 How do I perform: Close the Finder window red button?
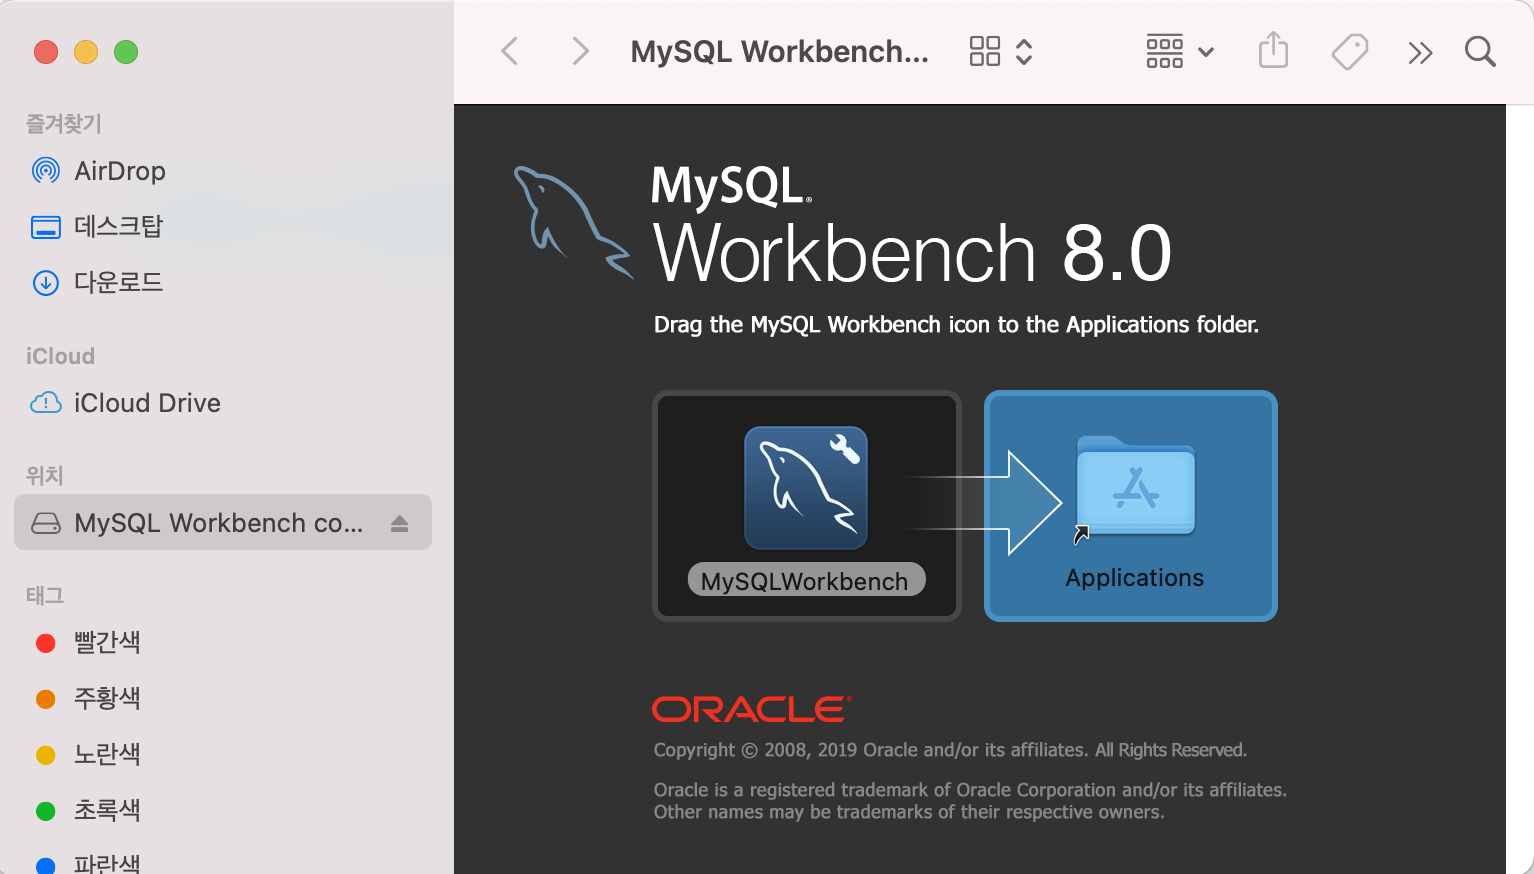(46, 52)
